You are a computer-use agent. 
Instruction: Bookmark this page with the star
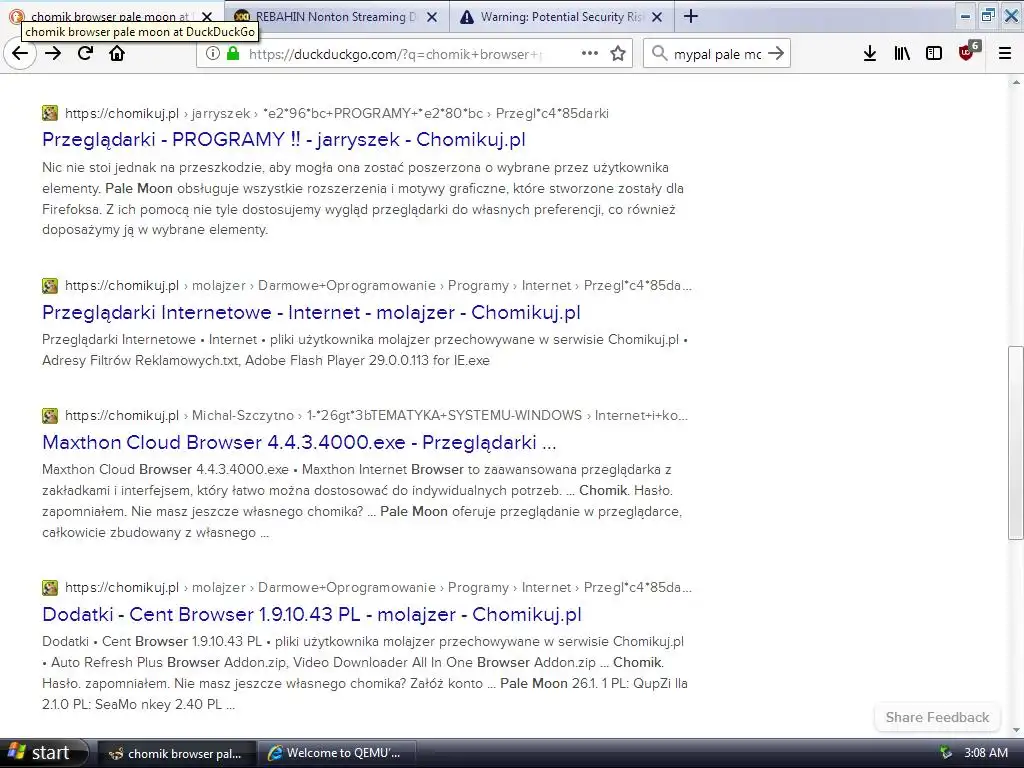point(618,54)
